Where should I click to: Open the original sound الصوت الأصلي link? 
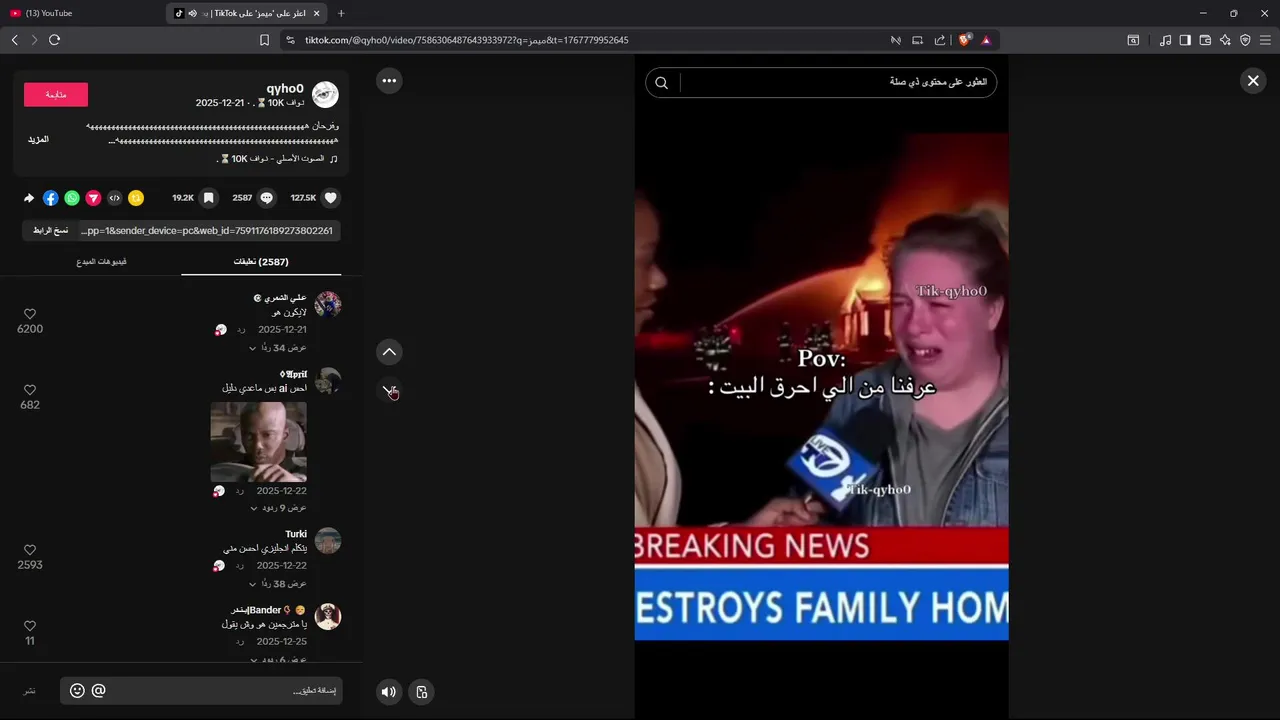pyautogui.click(x=277, y=159)
